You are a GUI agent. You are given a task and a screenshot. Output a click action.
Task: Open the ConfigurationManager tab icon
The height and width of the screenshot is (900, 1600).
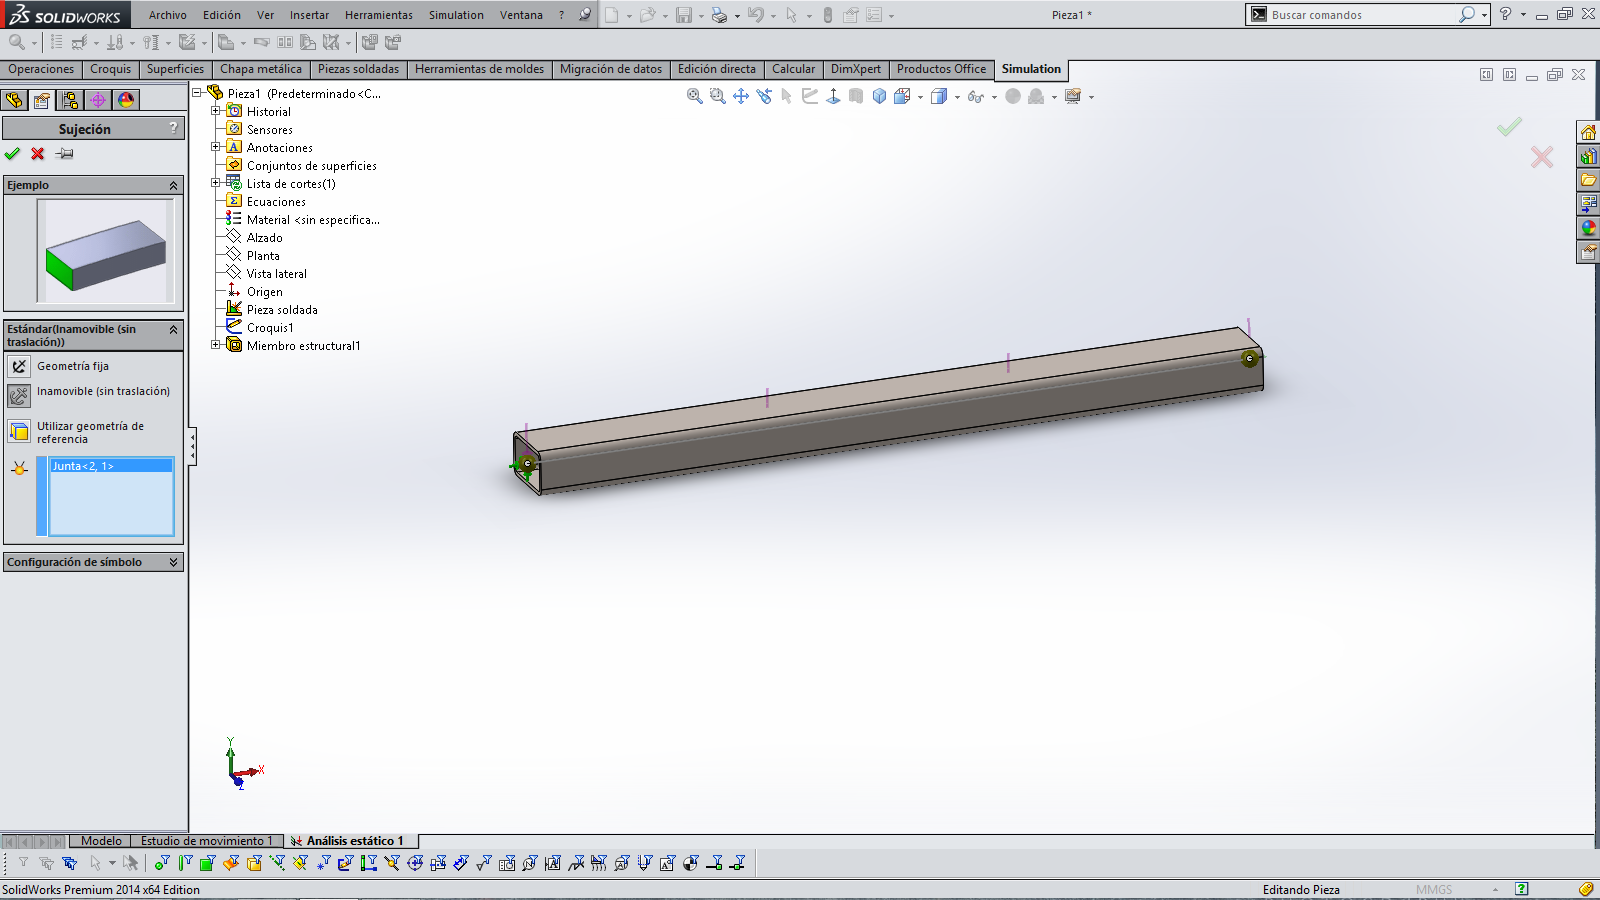click(70, 100)
